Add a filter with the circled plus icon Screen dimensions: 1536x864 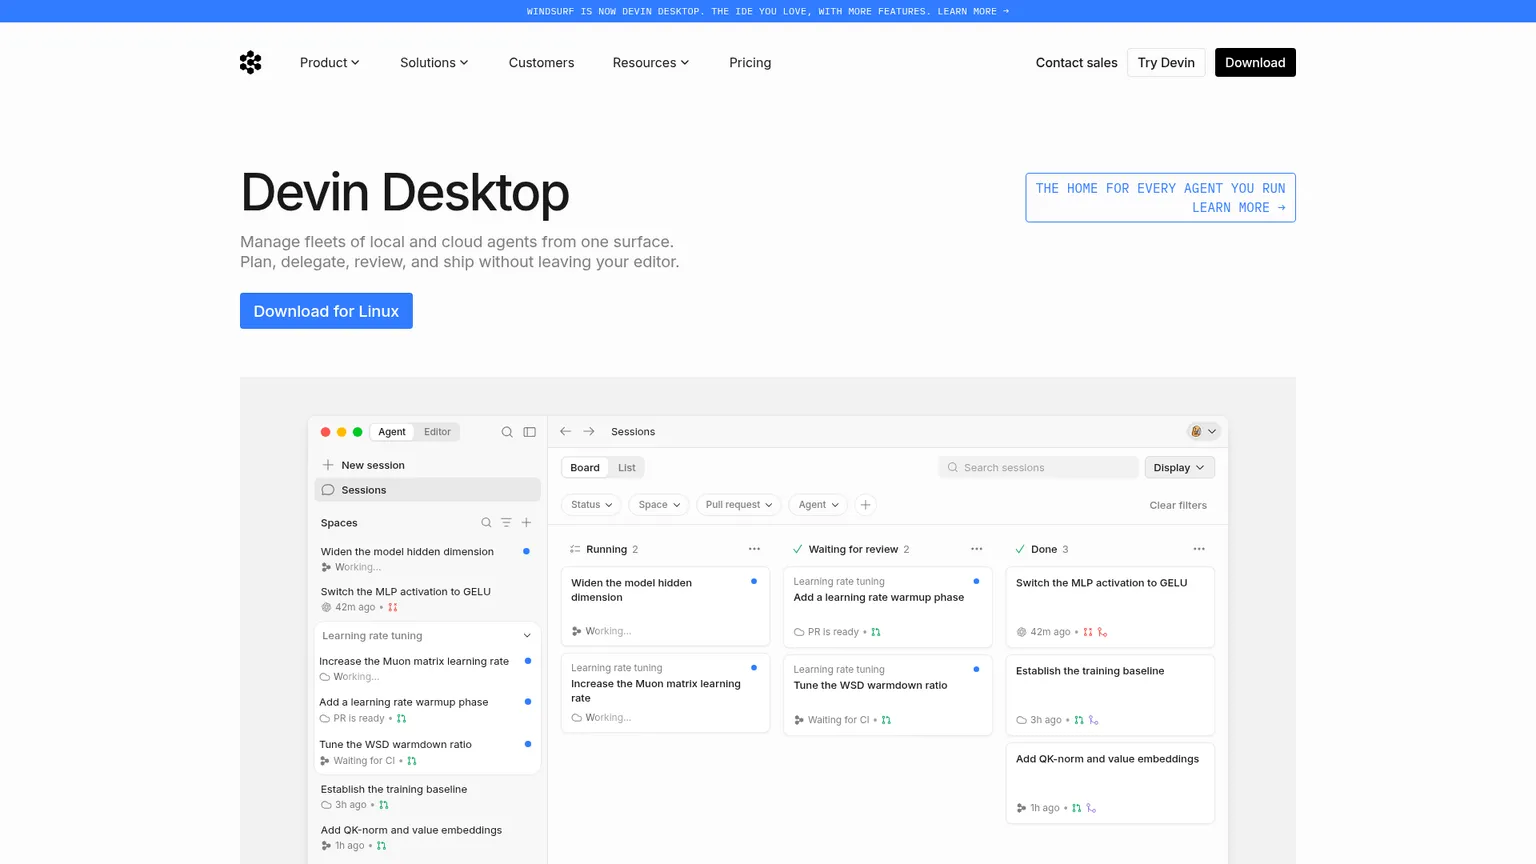coord(866,505)
